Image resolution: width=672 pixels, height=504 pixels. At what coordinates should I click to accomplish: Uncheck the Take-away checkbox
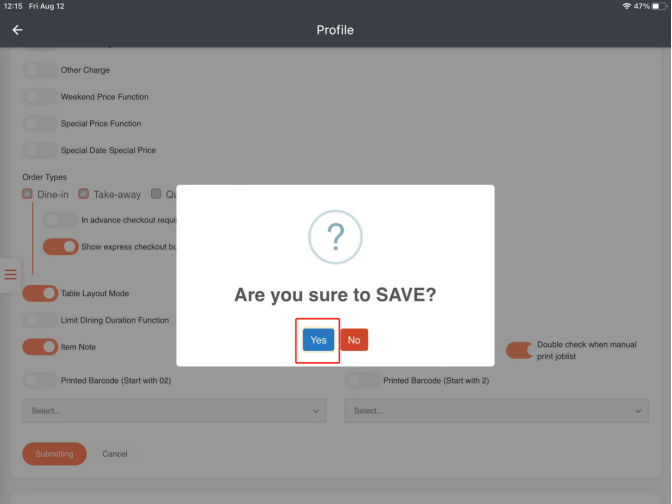[84, 194]
